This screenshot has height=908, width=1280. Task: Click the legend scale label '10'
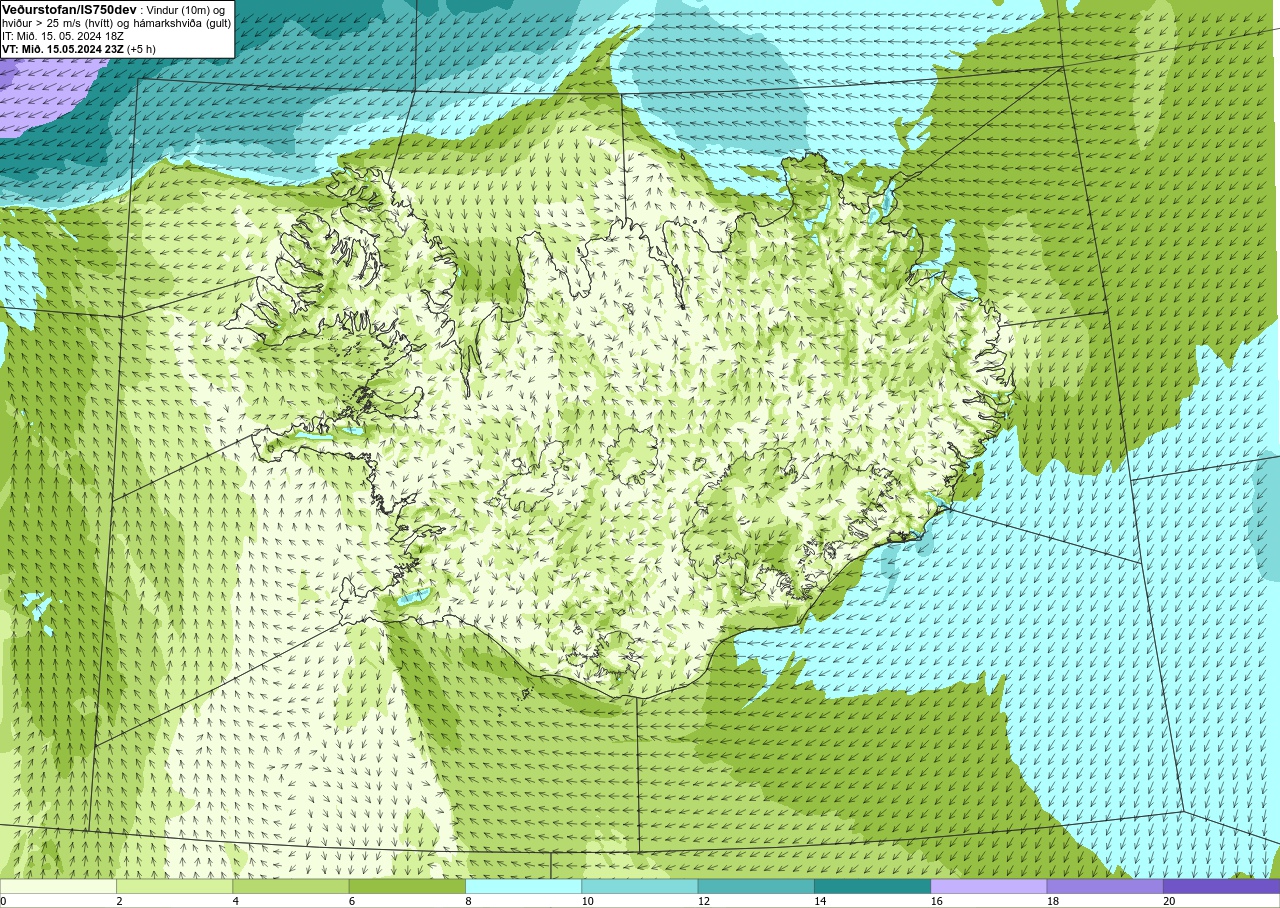click(x=588, y=901)
